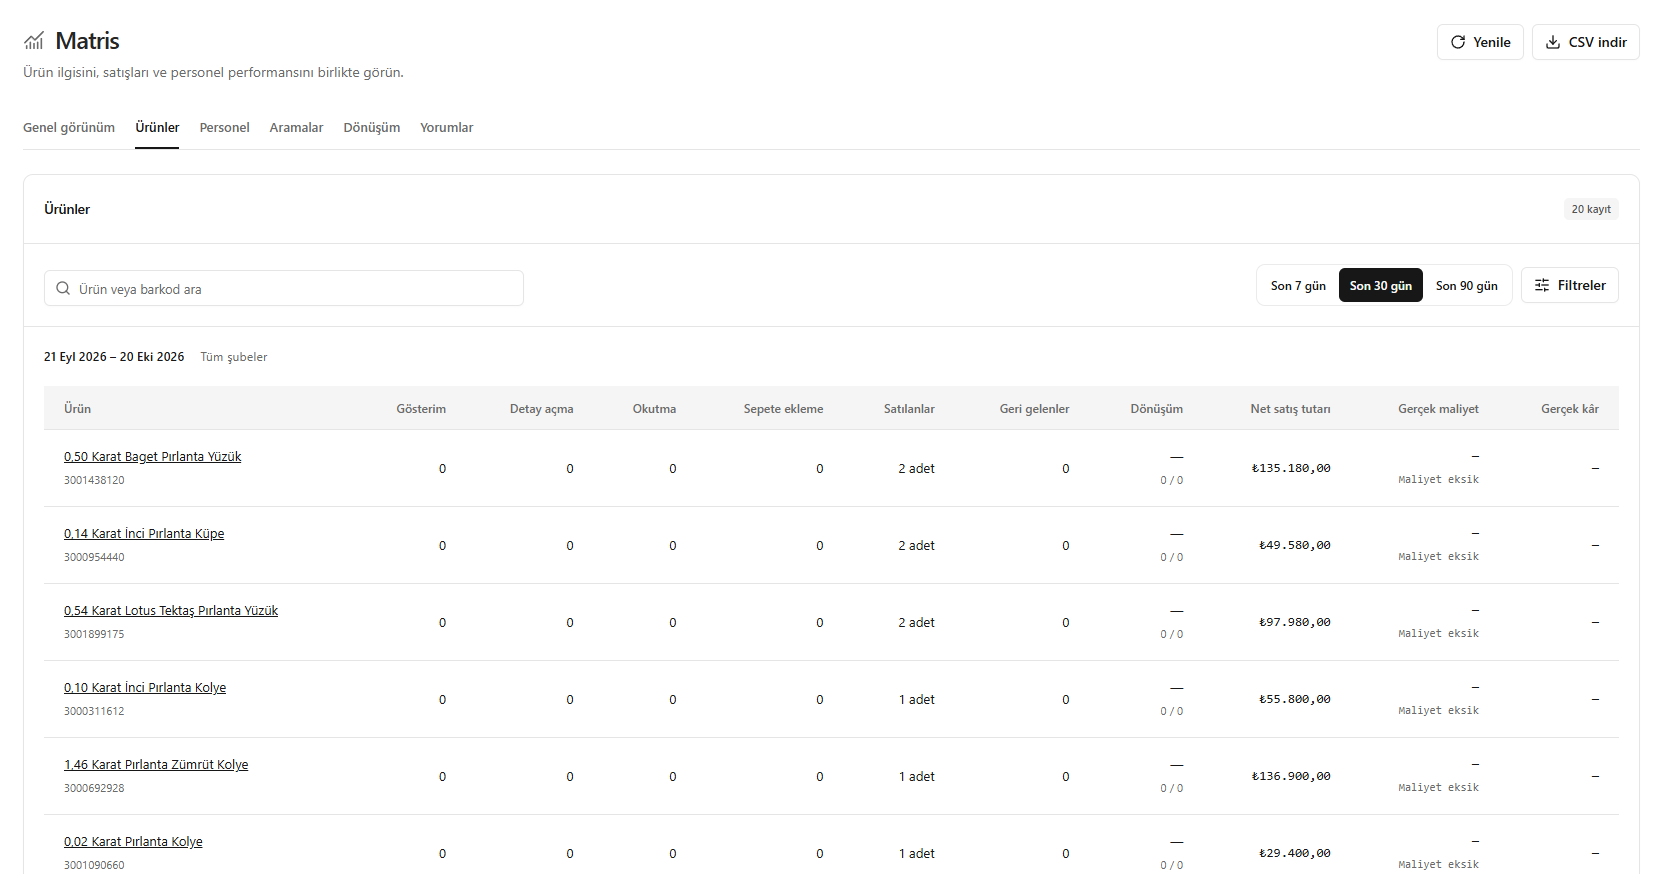This screenshot has height=874, width=1657.
Task: Click the Ürün column header
Action: (x=77, y=408)
